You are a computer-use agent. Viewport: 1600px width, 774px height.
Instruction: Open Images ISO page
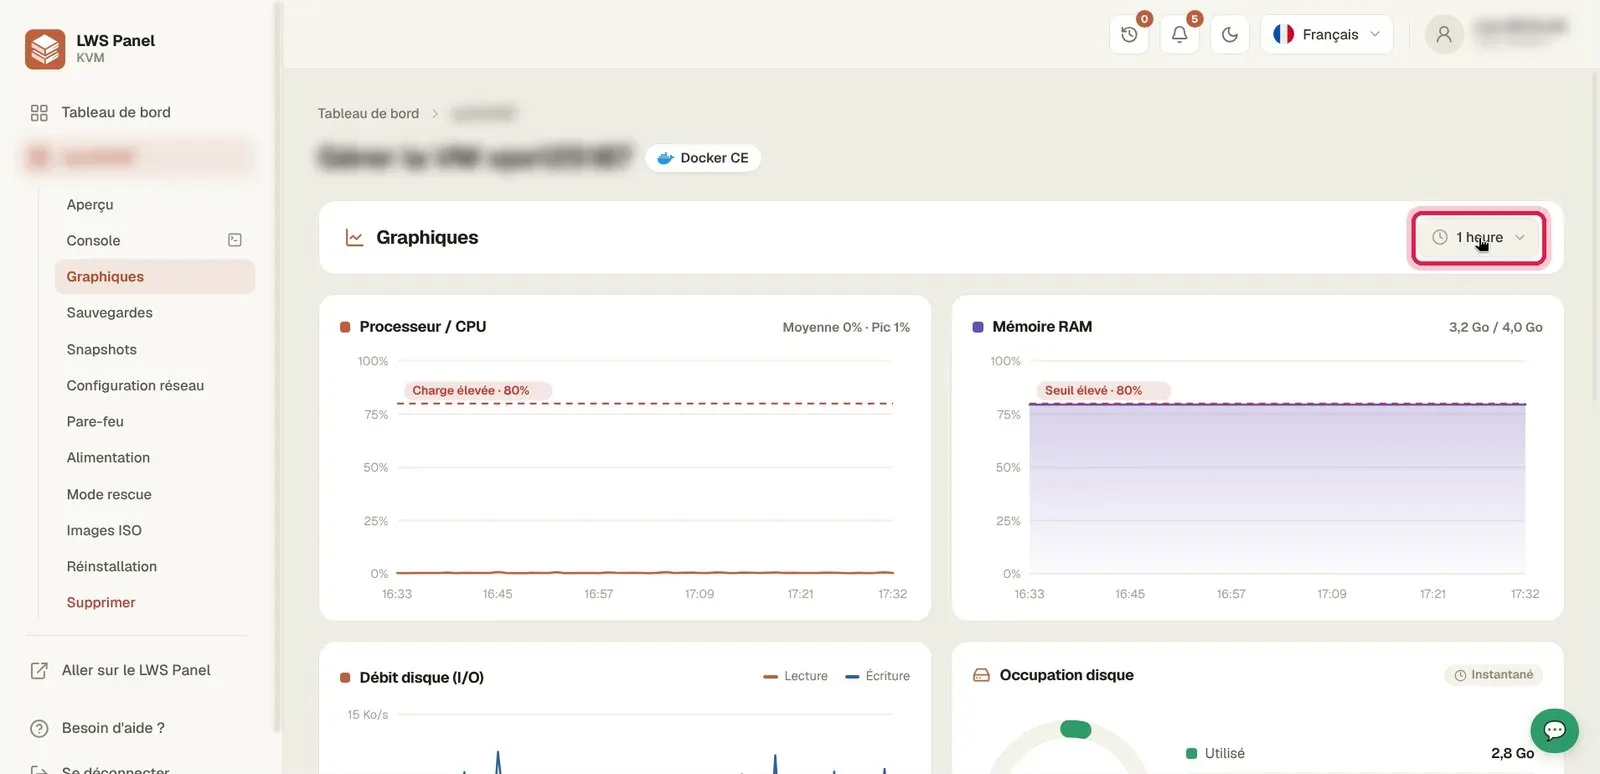(104, 531)
